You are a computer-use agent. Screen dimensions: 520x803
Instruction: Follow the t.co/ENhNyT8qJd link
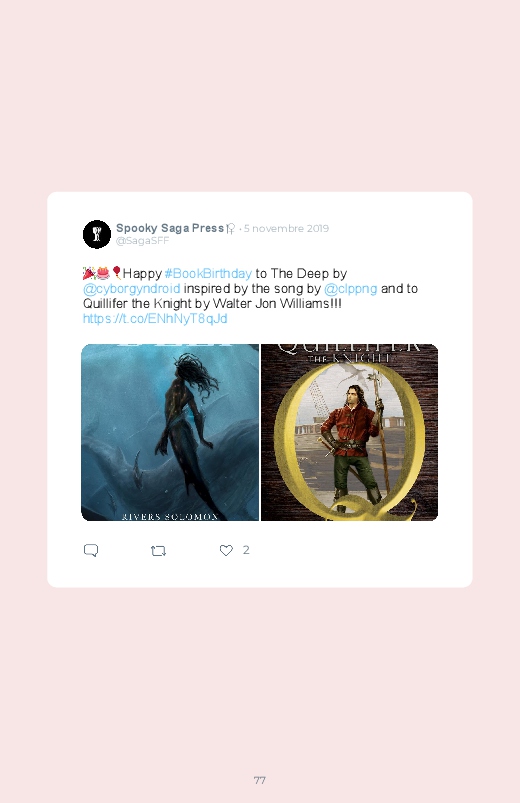click(155, 319)
